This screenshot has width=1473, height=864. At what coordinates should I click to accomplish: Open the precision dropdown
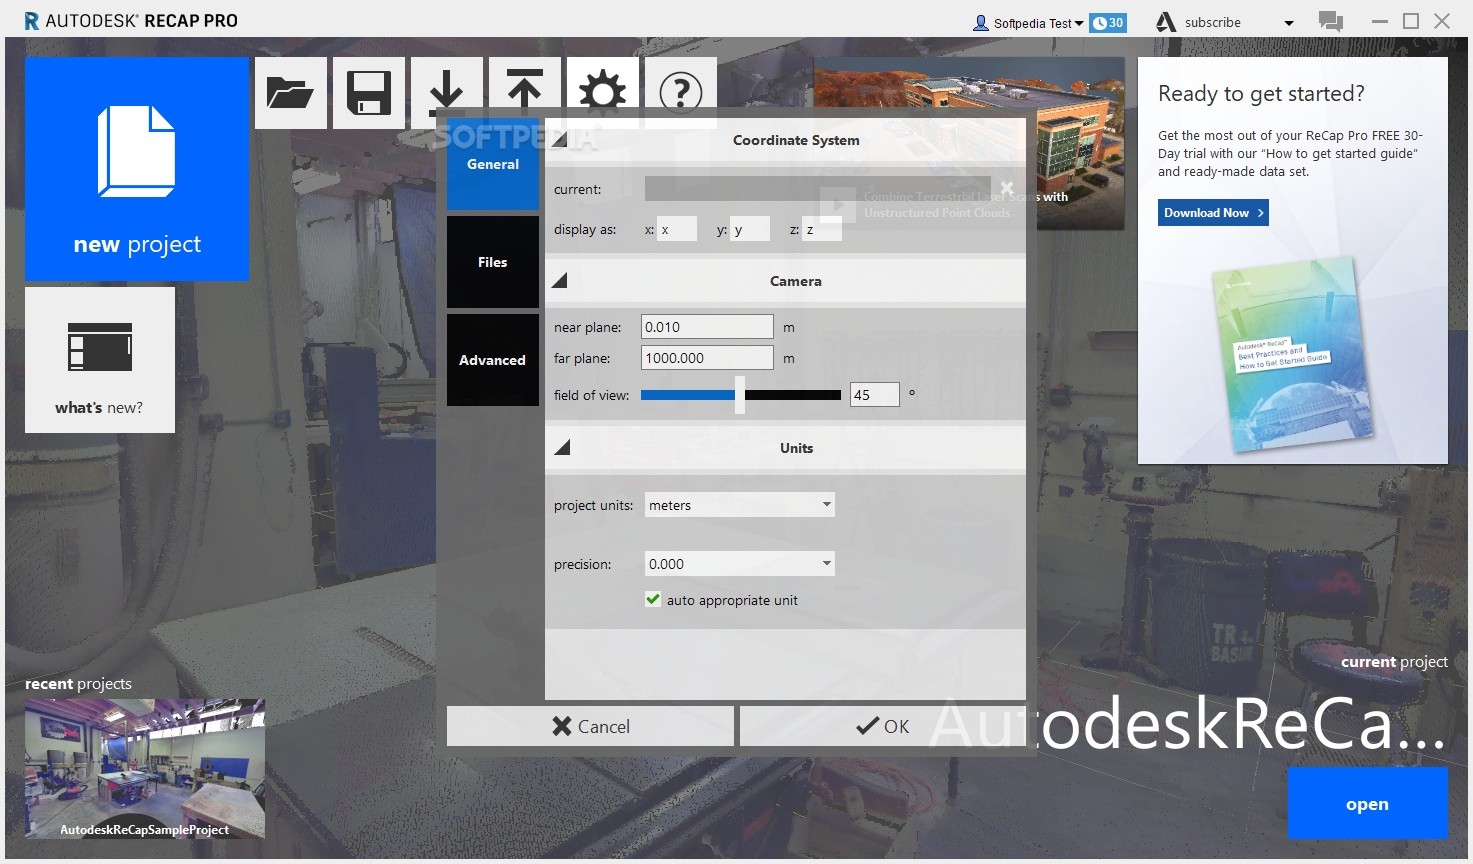pos(740,564)
